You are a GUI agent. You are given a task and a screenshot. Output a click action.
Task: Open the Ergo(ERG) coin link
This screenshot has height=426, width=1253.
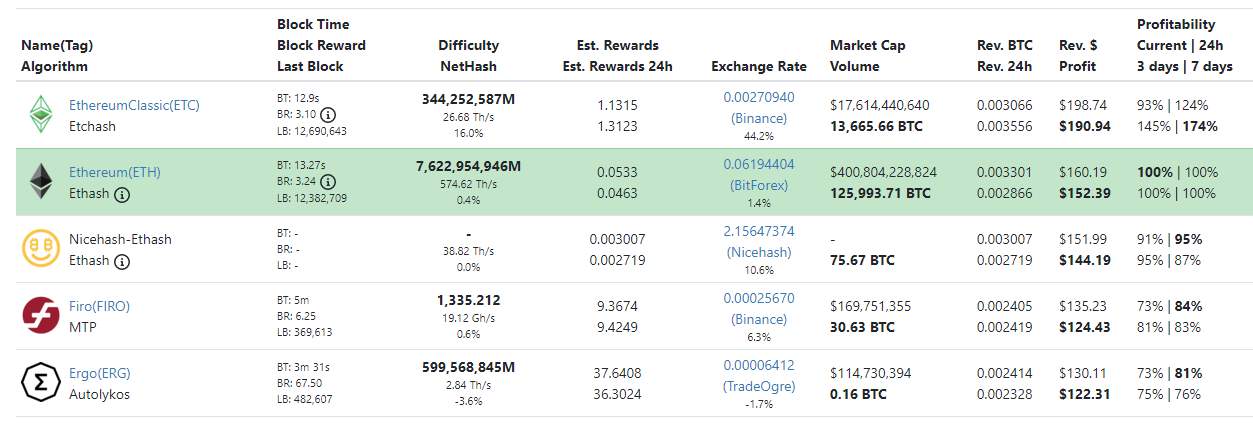99,373
